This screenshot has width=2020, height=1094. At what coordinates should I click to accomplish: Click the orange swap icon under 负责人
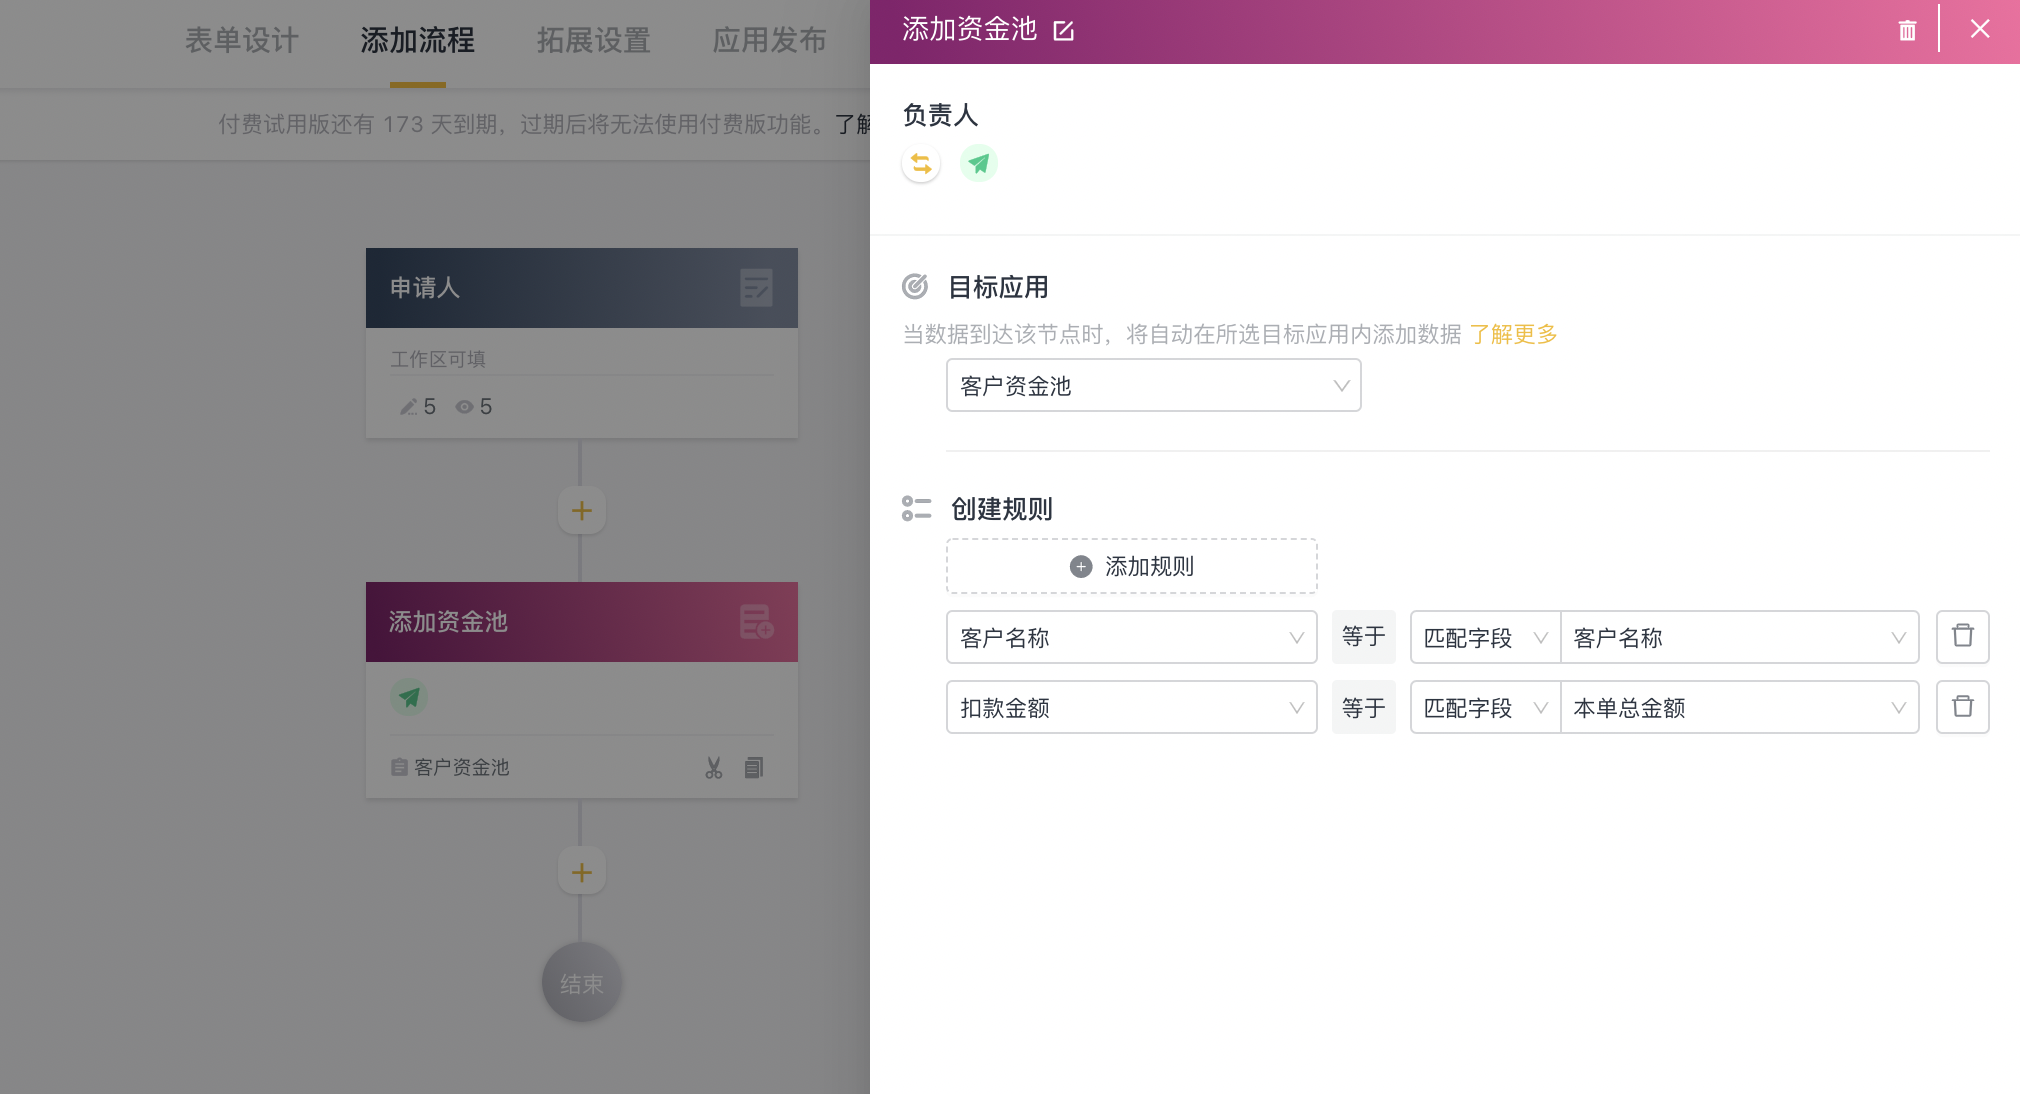921,163
